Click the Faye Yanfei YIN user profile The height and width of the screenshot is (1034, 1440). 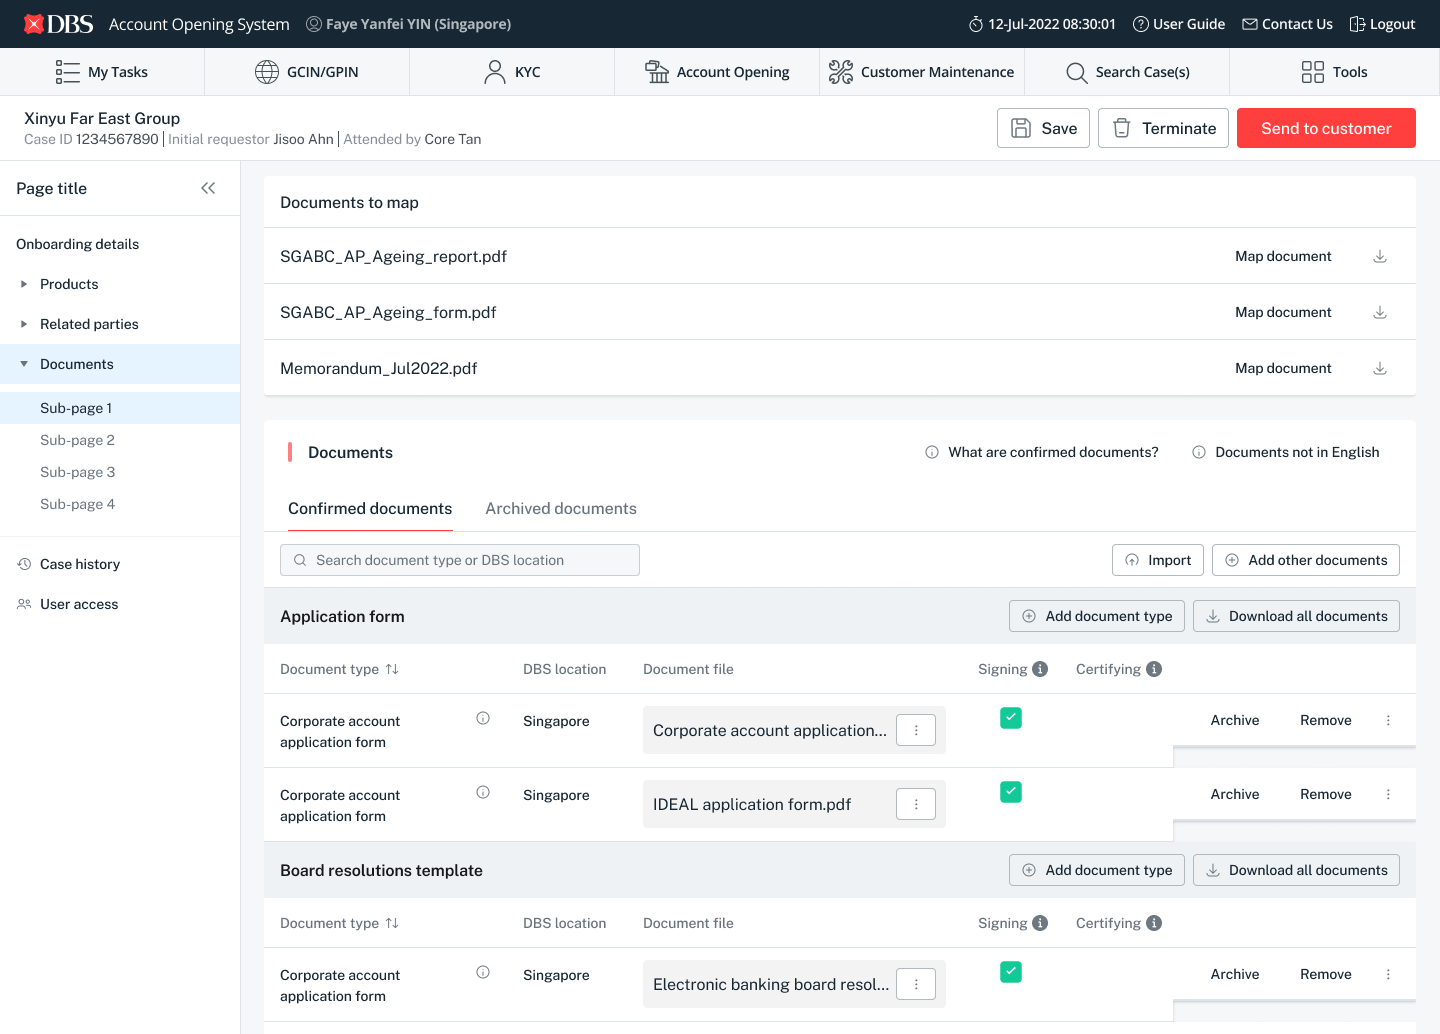[x=408, y=24]
